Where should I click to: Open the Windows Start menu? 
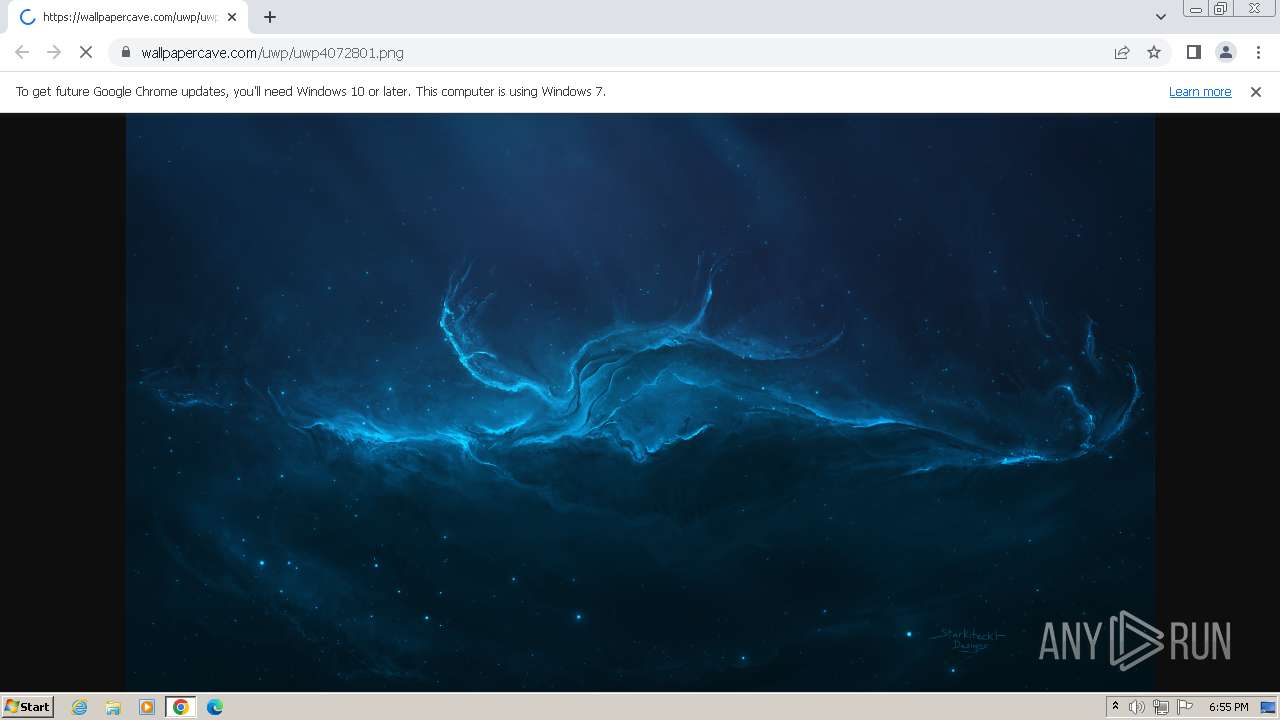[x=28, y=706]
